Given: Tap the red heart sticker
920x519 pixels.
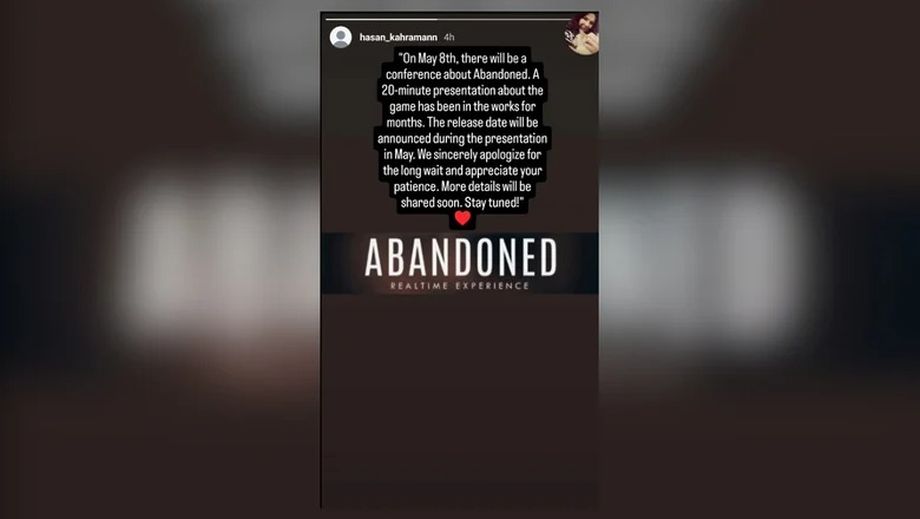Looking at the screenshot, I should [x=462, y=218].
